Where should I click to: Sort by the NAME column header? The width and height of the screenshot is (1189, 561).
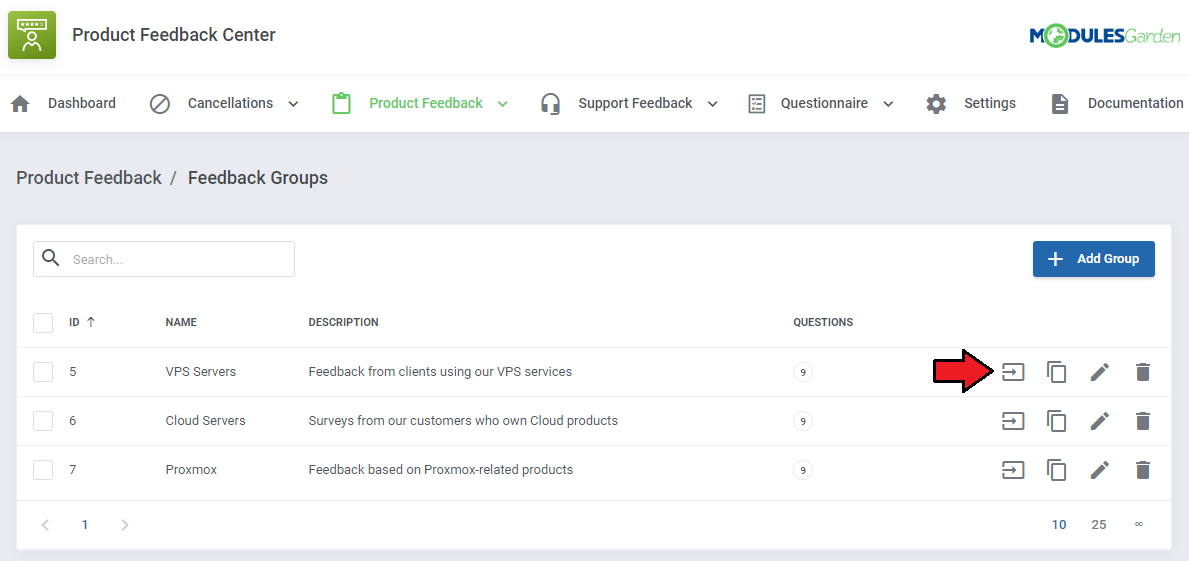[181, 322]
